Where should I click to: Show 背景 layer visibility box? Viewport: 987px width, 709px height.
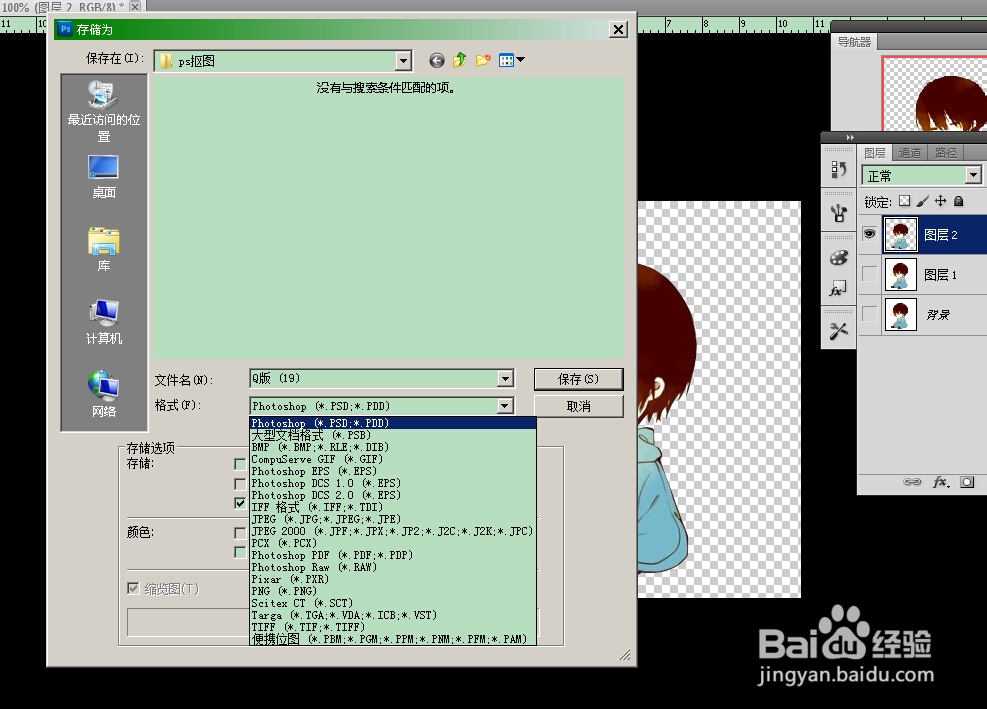point(869,314)
